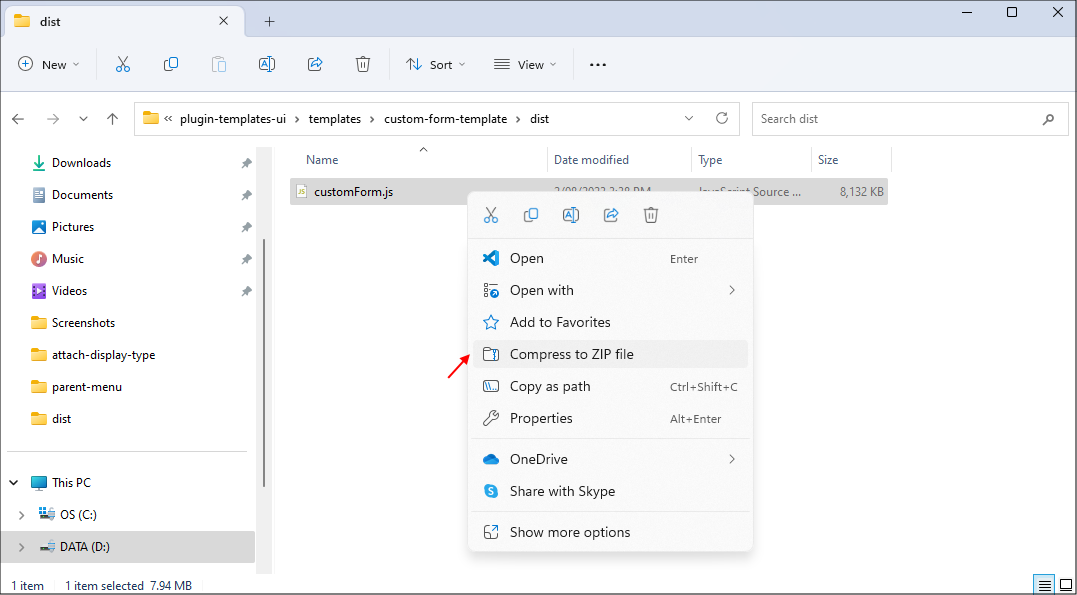Refresh the current folder view

pyautogui.click(x=722, y=118)
